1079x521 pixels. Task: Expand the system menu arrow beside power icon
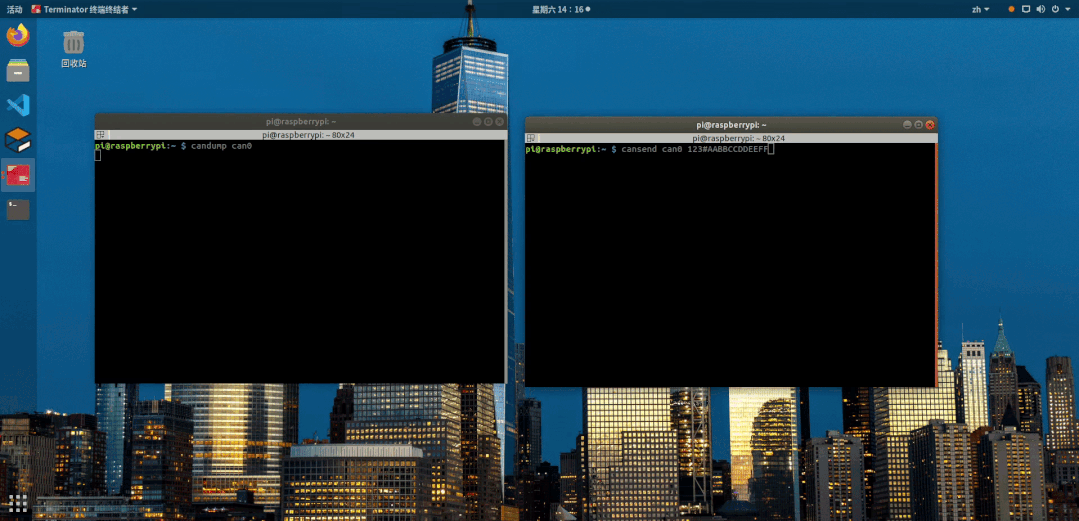pos(1068,9)
